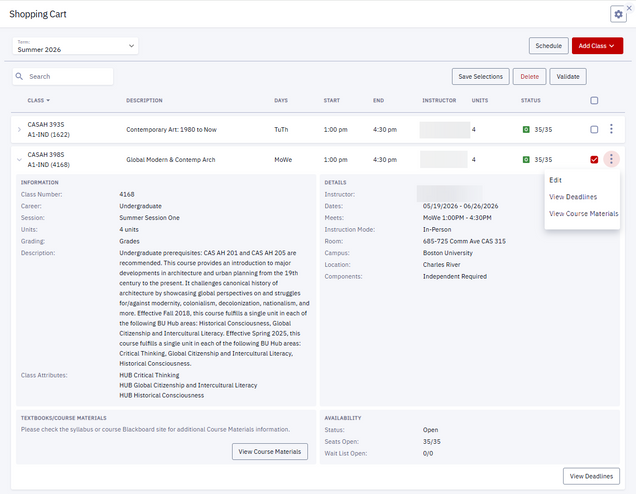Click the STATUS column header

pyautogui.click(x=531, y=100)
